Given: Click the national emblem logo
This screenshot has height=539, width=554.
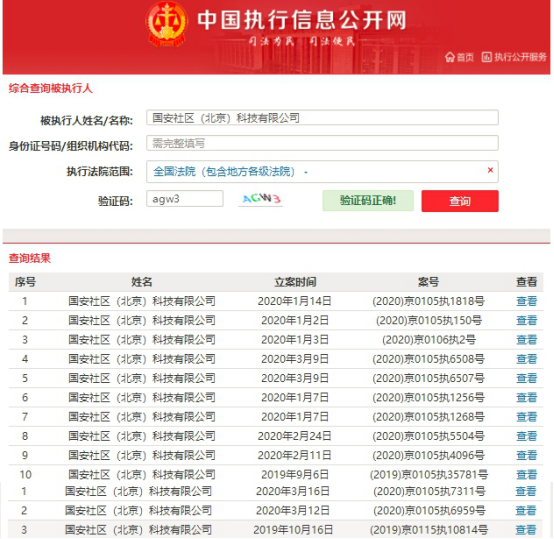Looking at the screenshot, I should pyautogui.click(x=166, y=24).
